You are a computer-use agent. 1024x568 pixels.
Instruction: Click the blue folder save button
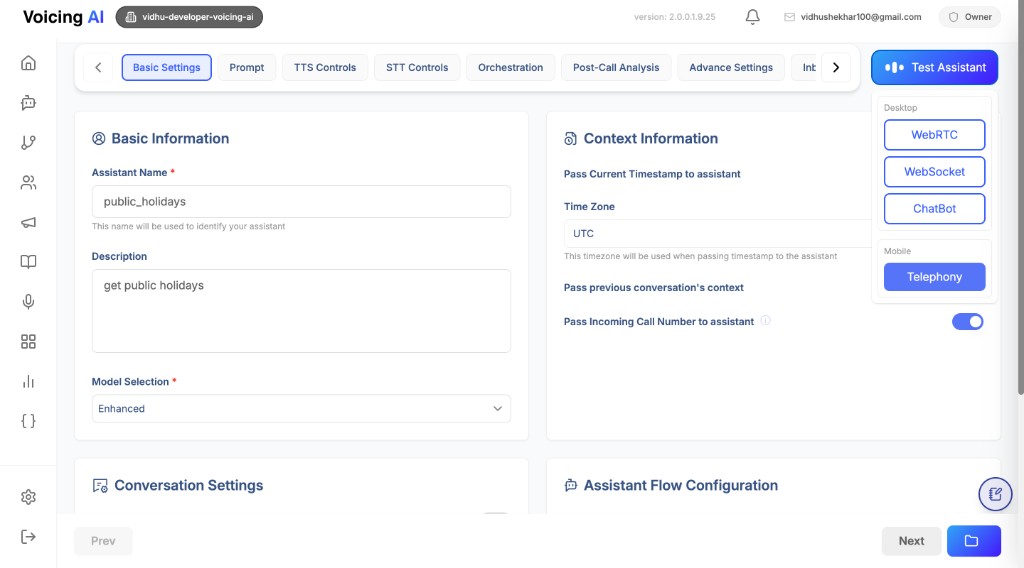pyautogui.click(x=973, y=541)
